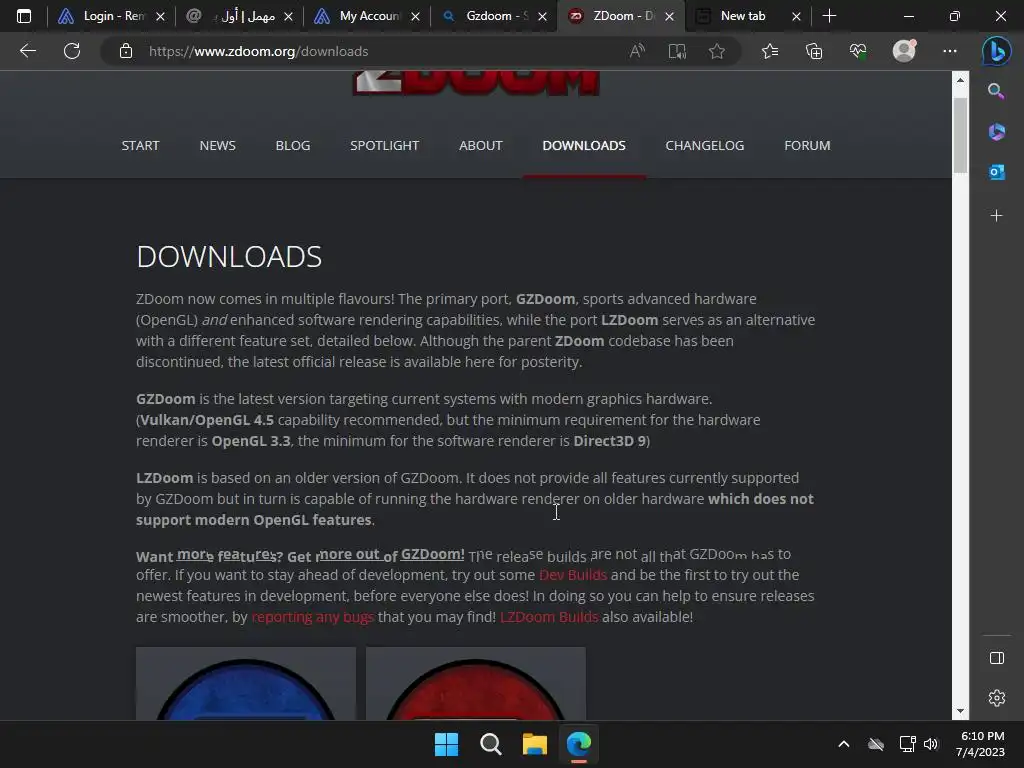
Task: Follow the LZDoom Builds link
Action: pos(549,616)
